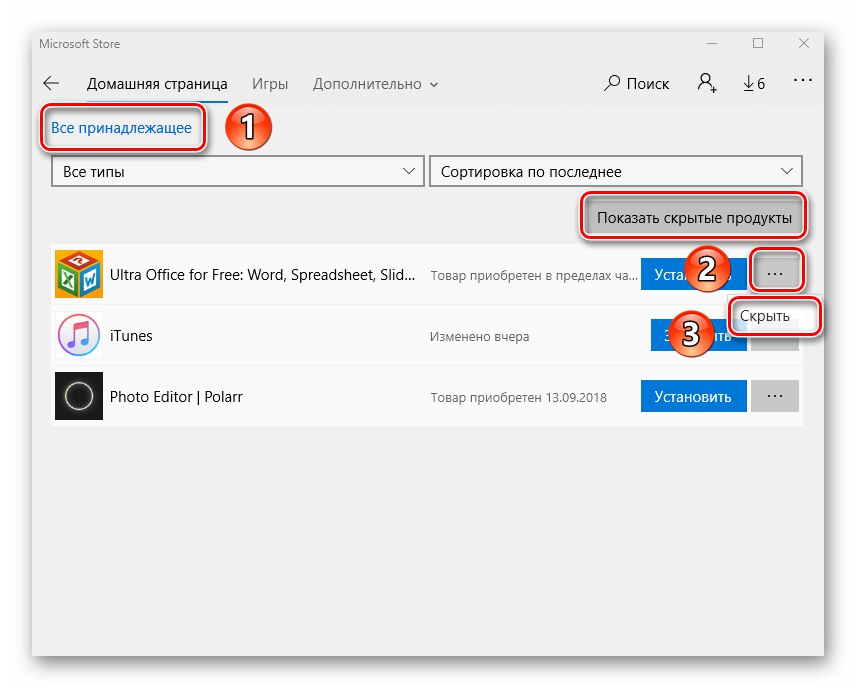856x688 pixels.
Task: Click the iTunes application icon
Action: [78, 335]
